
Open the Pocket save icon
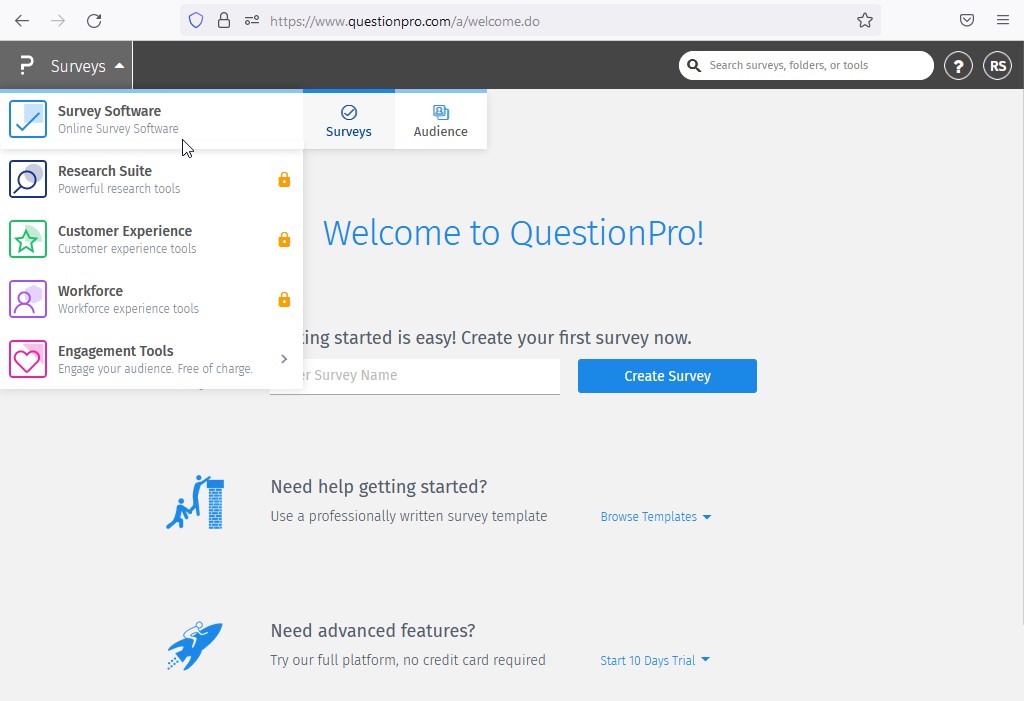(x=967, y=20)
